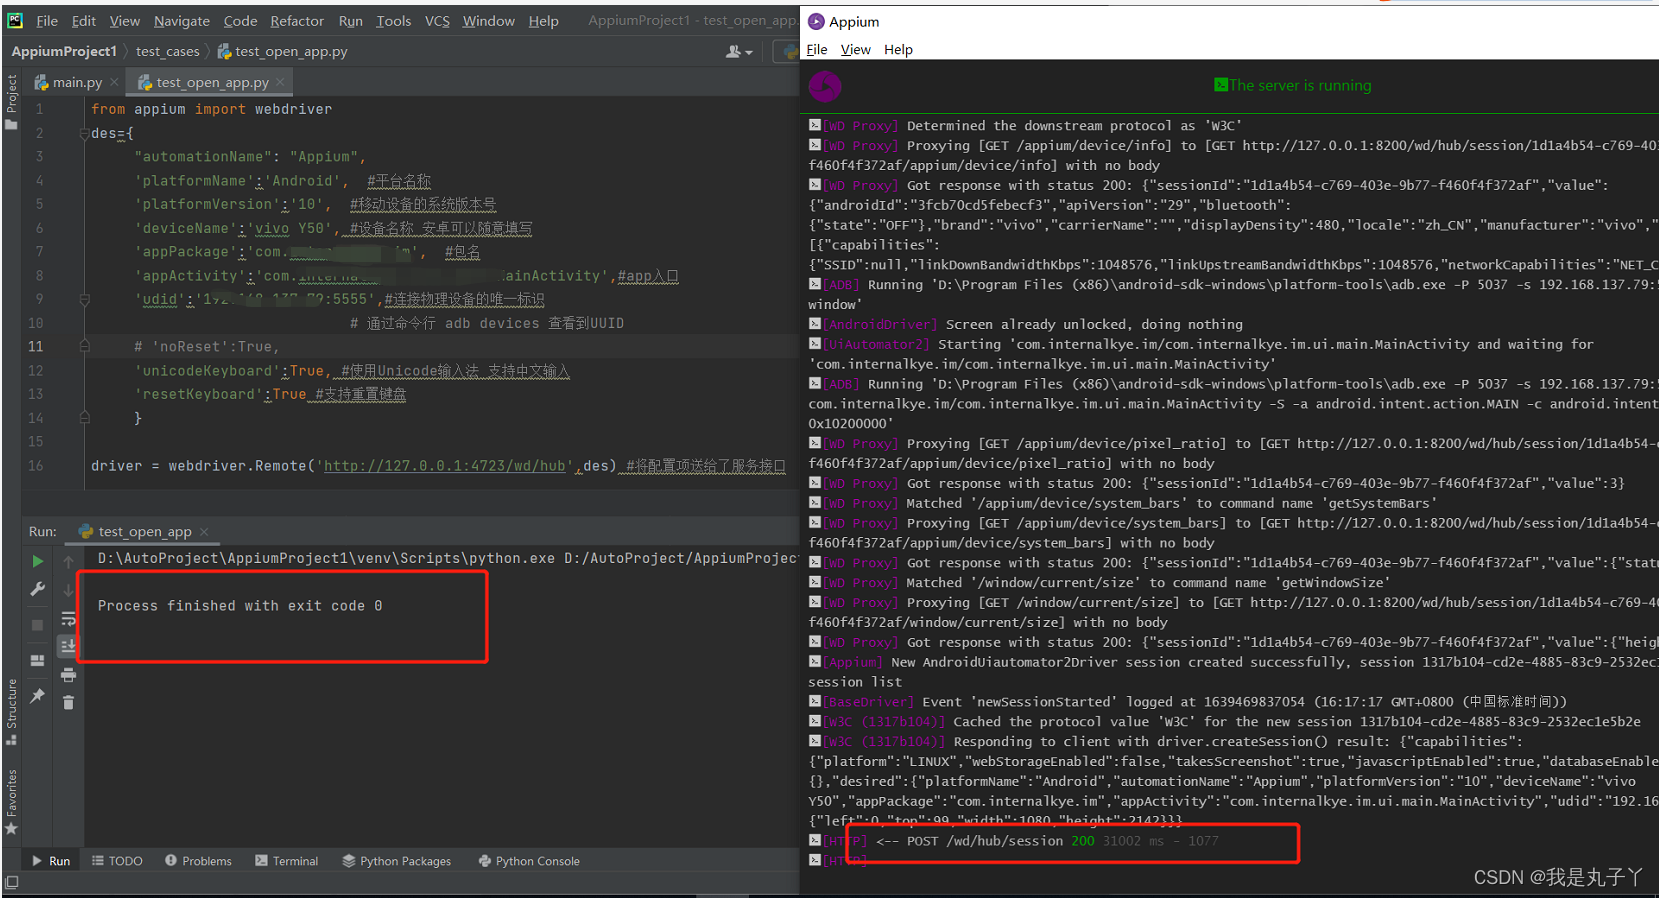This screenshot has height=898, width=1659.
Task: Pin the Run tab with the pin icon
Action: click(38, 696)
